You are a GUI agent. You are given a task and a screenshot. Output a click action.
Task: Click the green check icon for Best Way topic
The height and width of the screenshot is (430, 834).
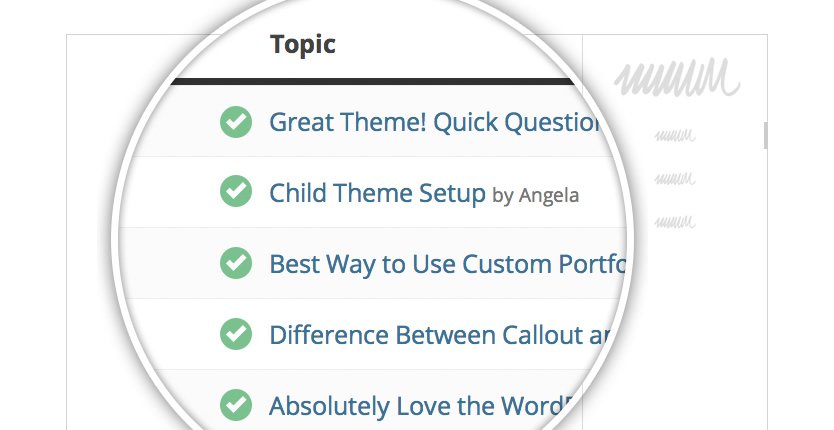click(x=235, y=263)
